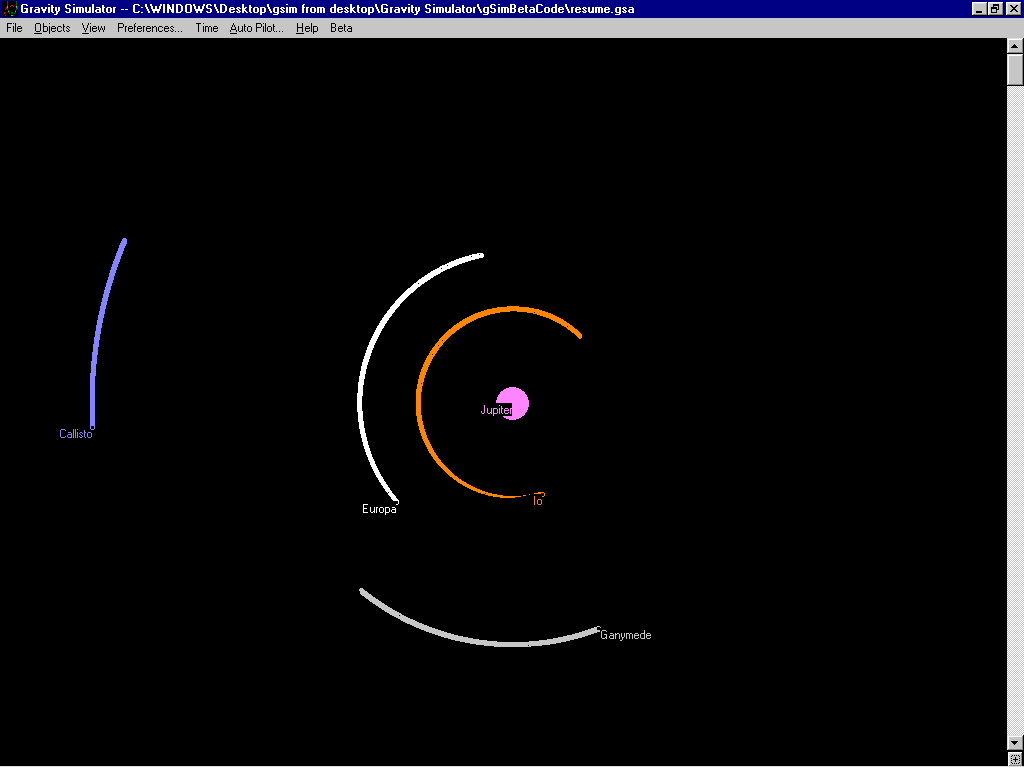Click the Io label
The image size is (1024, 768).
click(x=538, y=501)
